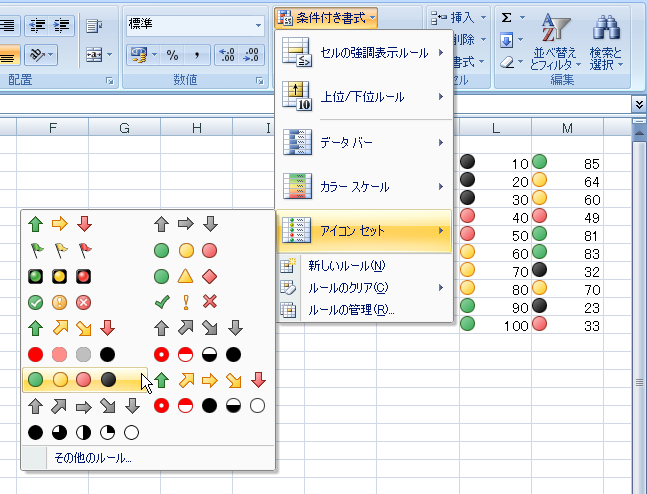Viewport: 647px width, 494px height.
Task: Pick the uncircled check, exclamation, cross set
Action: 187,301
